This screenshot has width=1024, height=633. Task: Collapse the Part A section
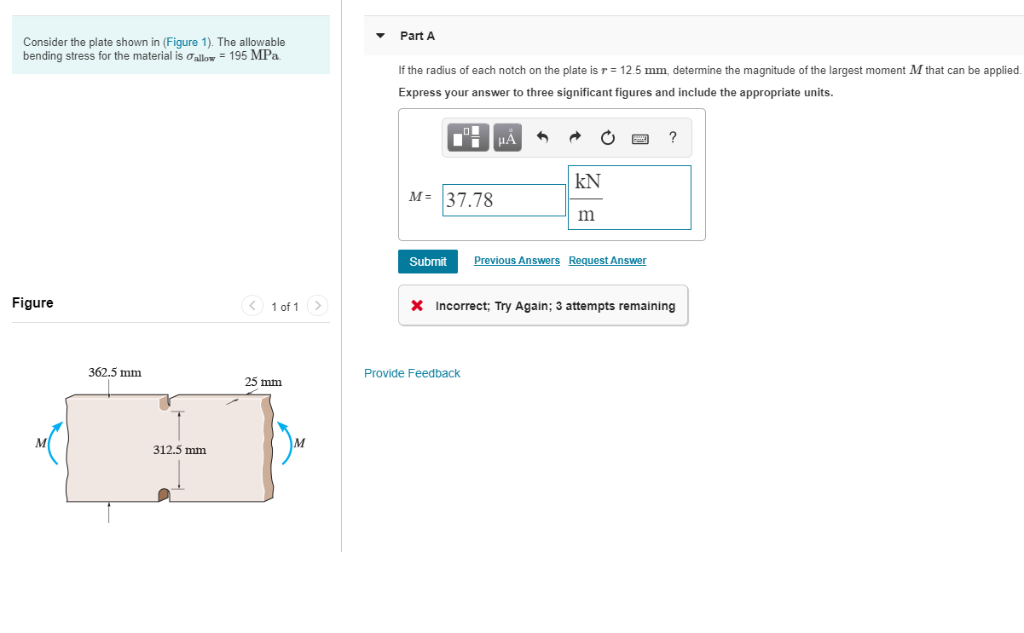tap(381, 36)
